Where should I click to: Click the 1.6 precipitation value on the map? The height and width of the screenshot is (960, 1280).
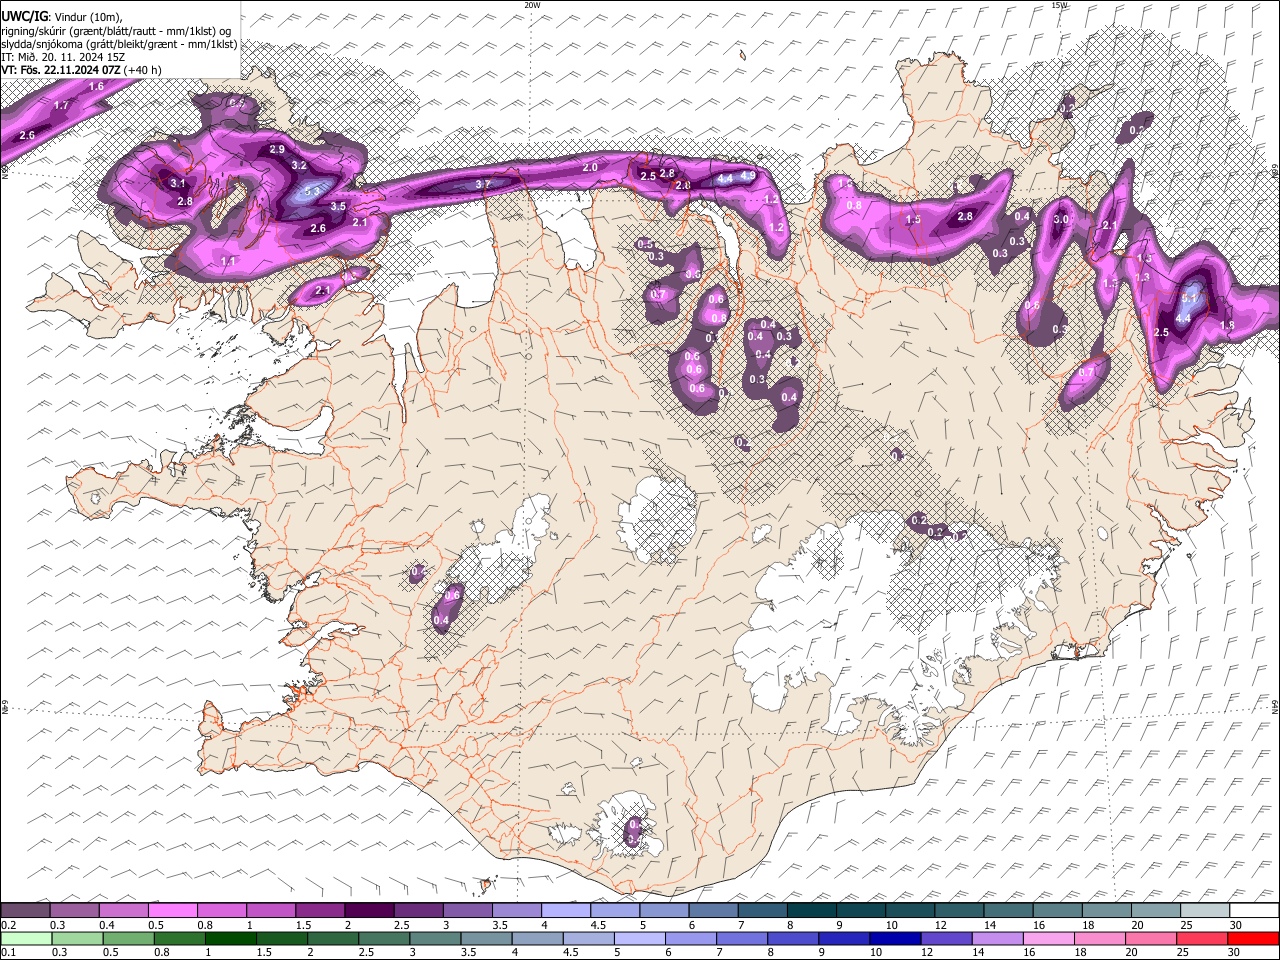[x=96, y=87]
